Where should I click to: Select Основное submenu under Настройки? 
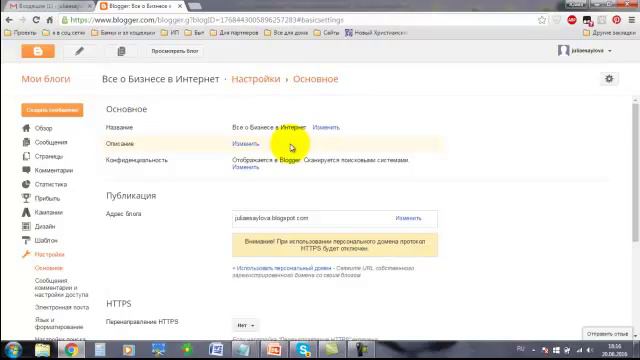[49, 268]
